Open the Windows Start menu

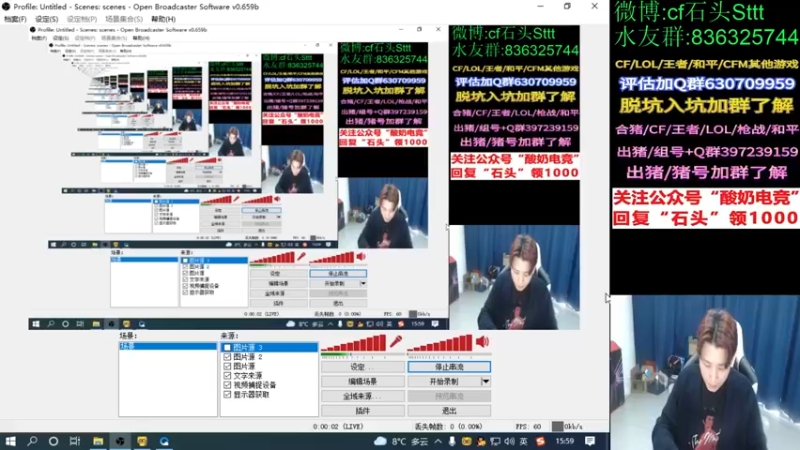tap(10, 441)
